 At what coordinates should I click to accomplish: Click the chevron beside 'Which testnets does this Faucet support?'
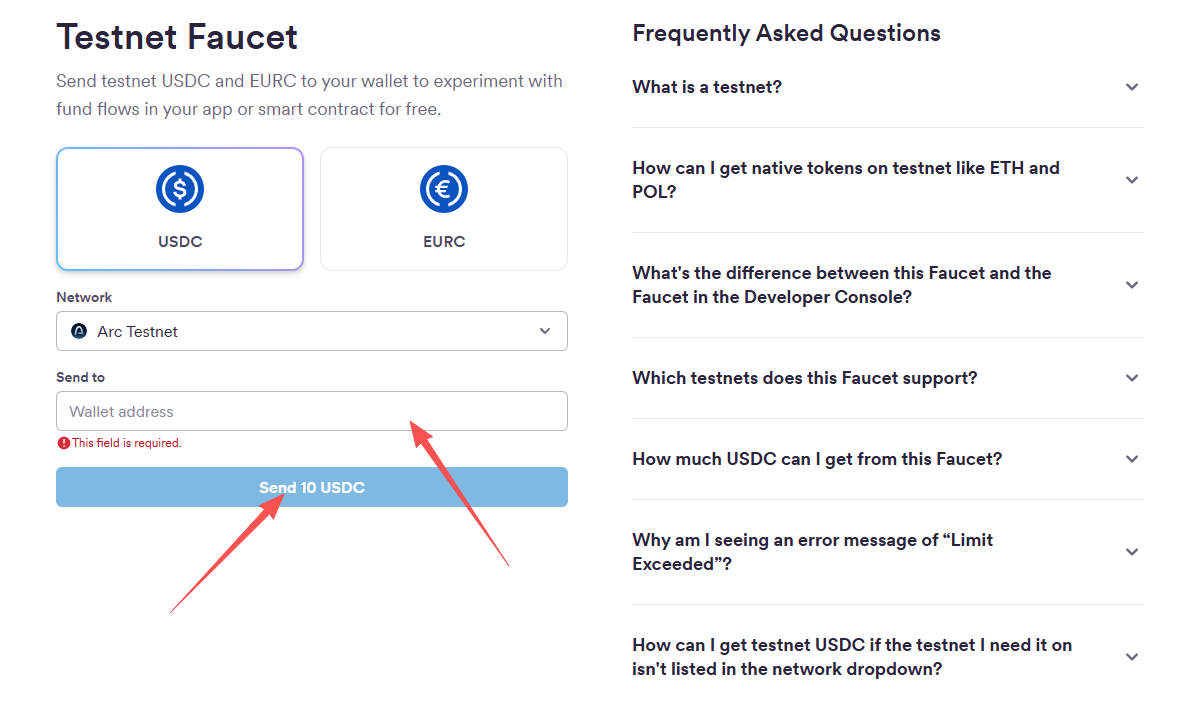[x=1131, y=378]
